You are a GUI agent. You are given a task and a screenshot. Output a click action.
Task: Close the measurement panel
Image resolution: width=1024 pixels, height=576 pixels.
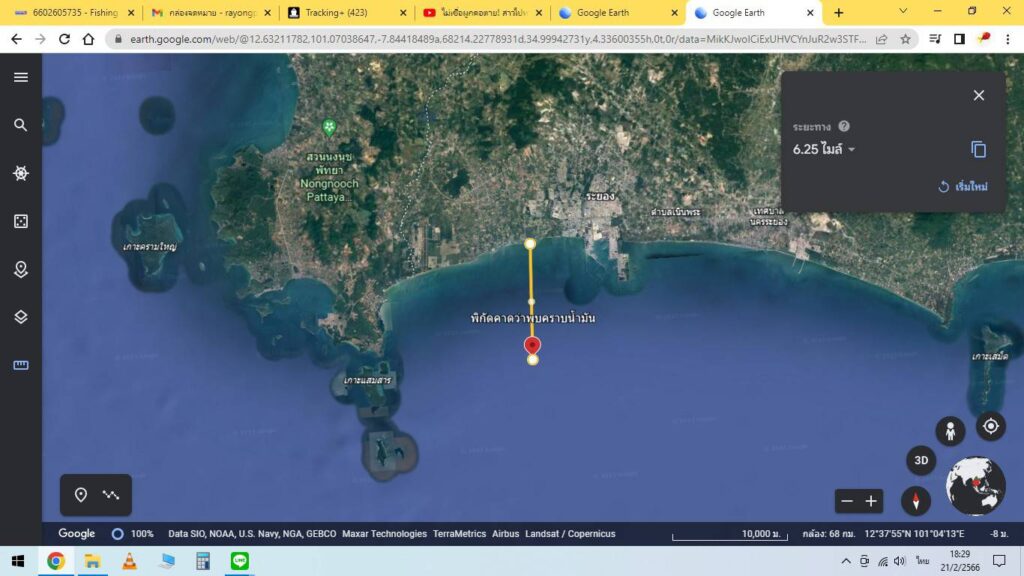coord(978,95)
